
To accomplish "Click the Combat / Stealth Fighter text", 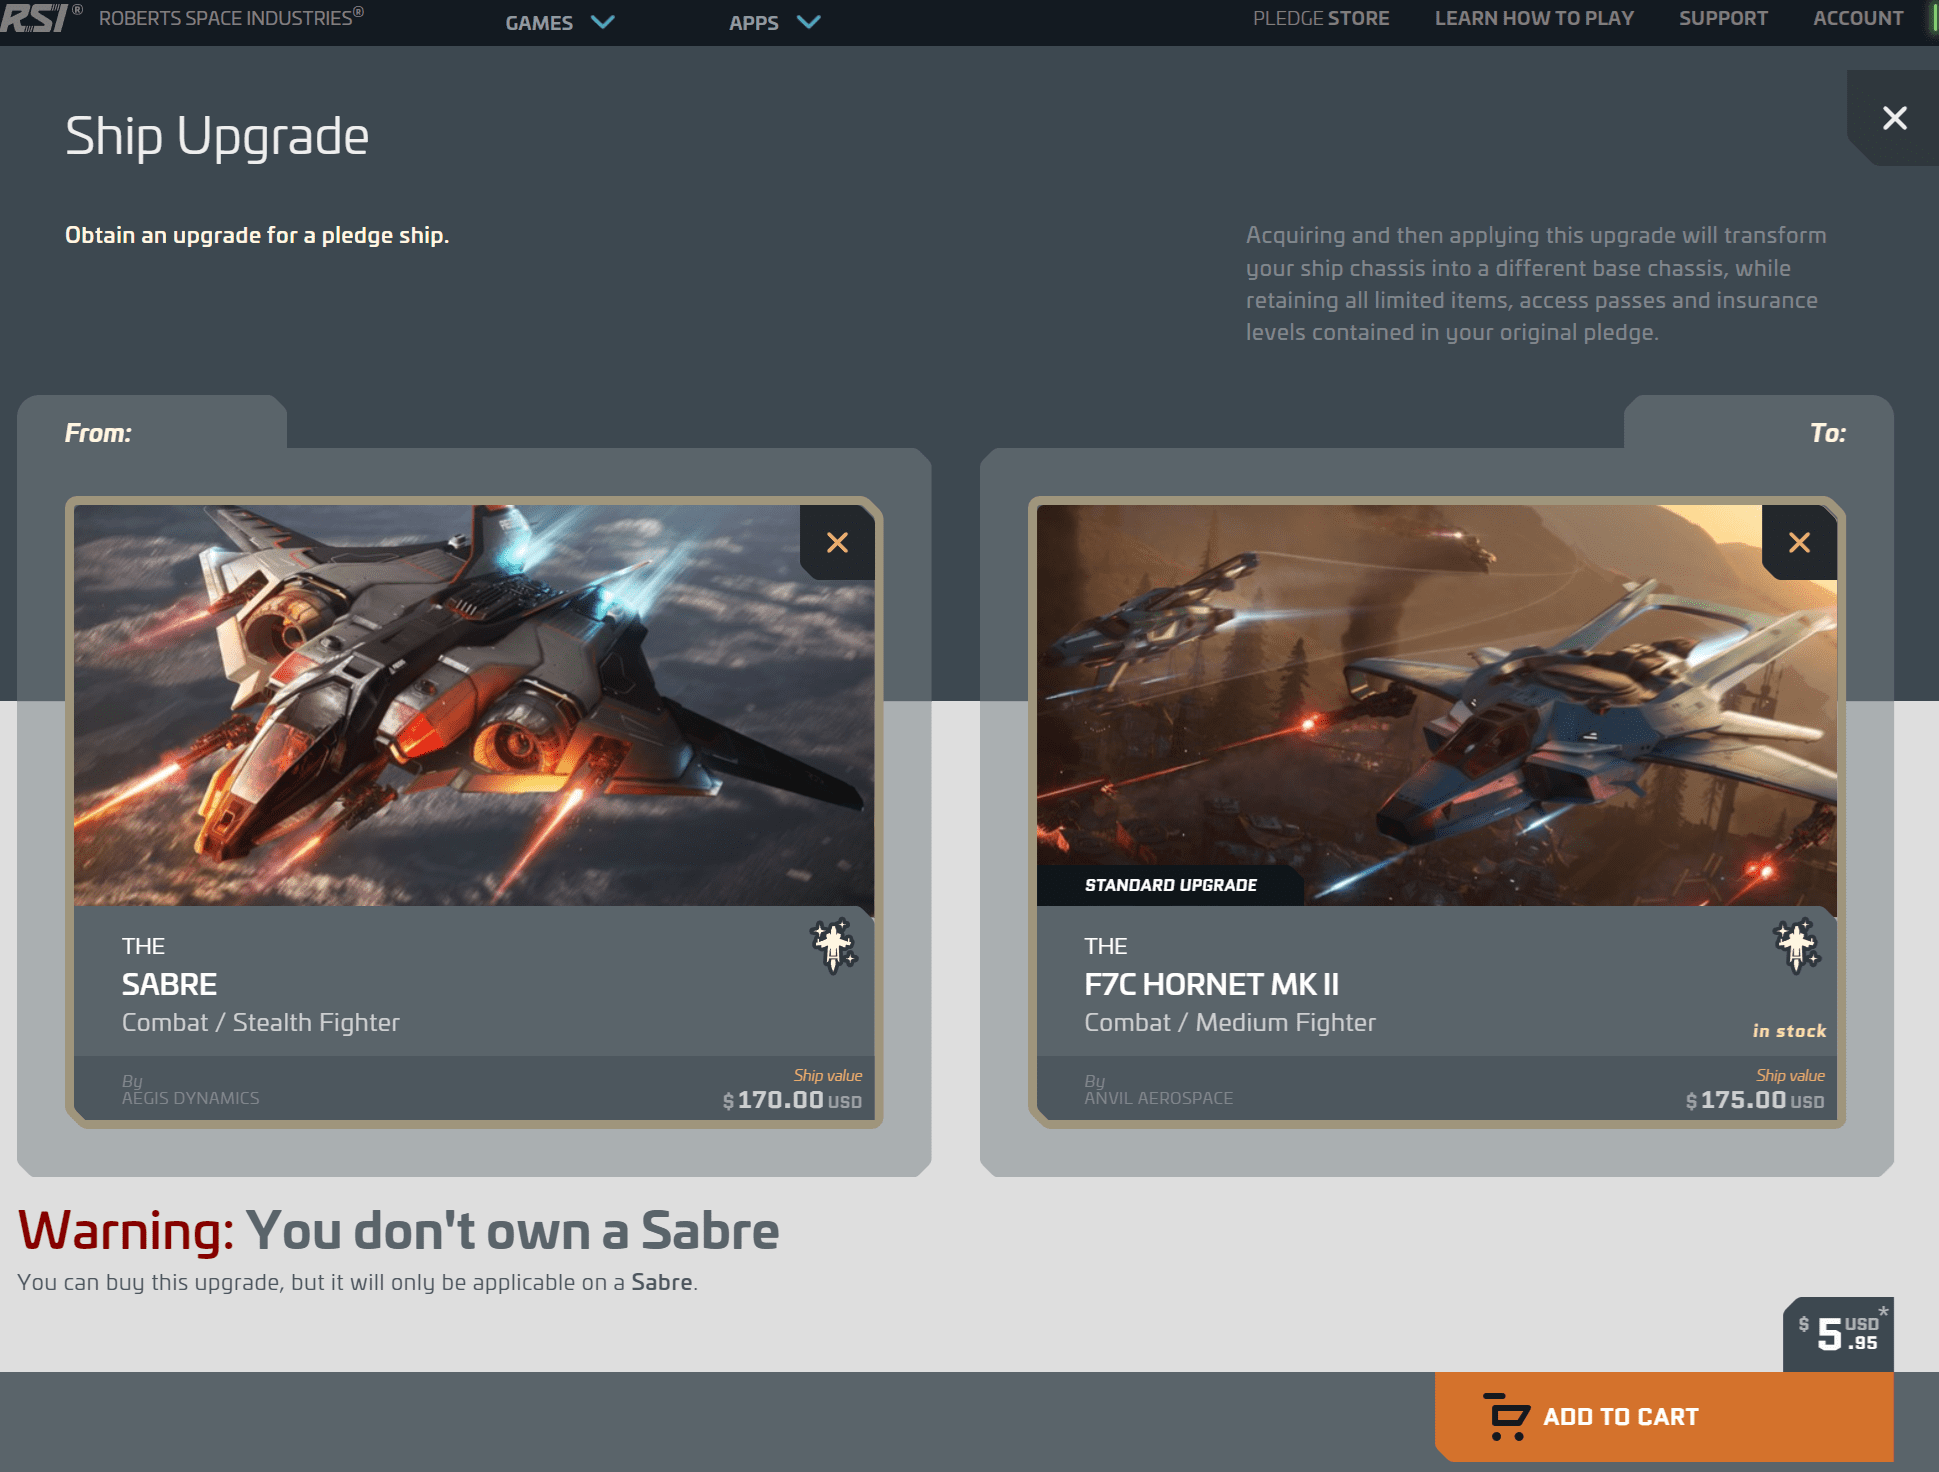I will (x=260, y=1022).
